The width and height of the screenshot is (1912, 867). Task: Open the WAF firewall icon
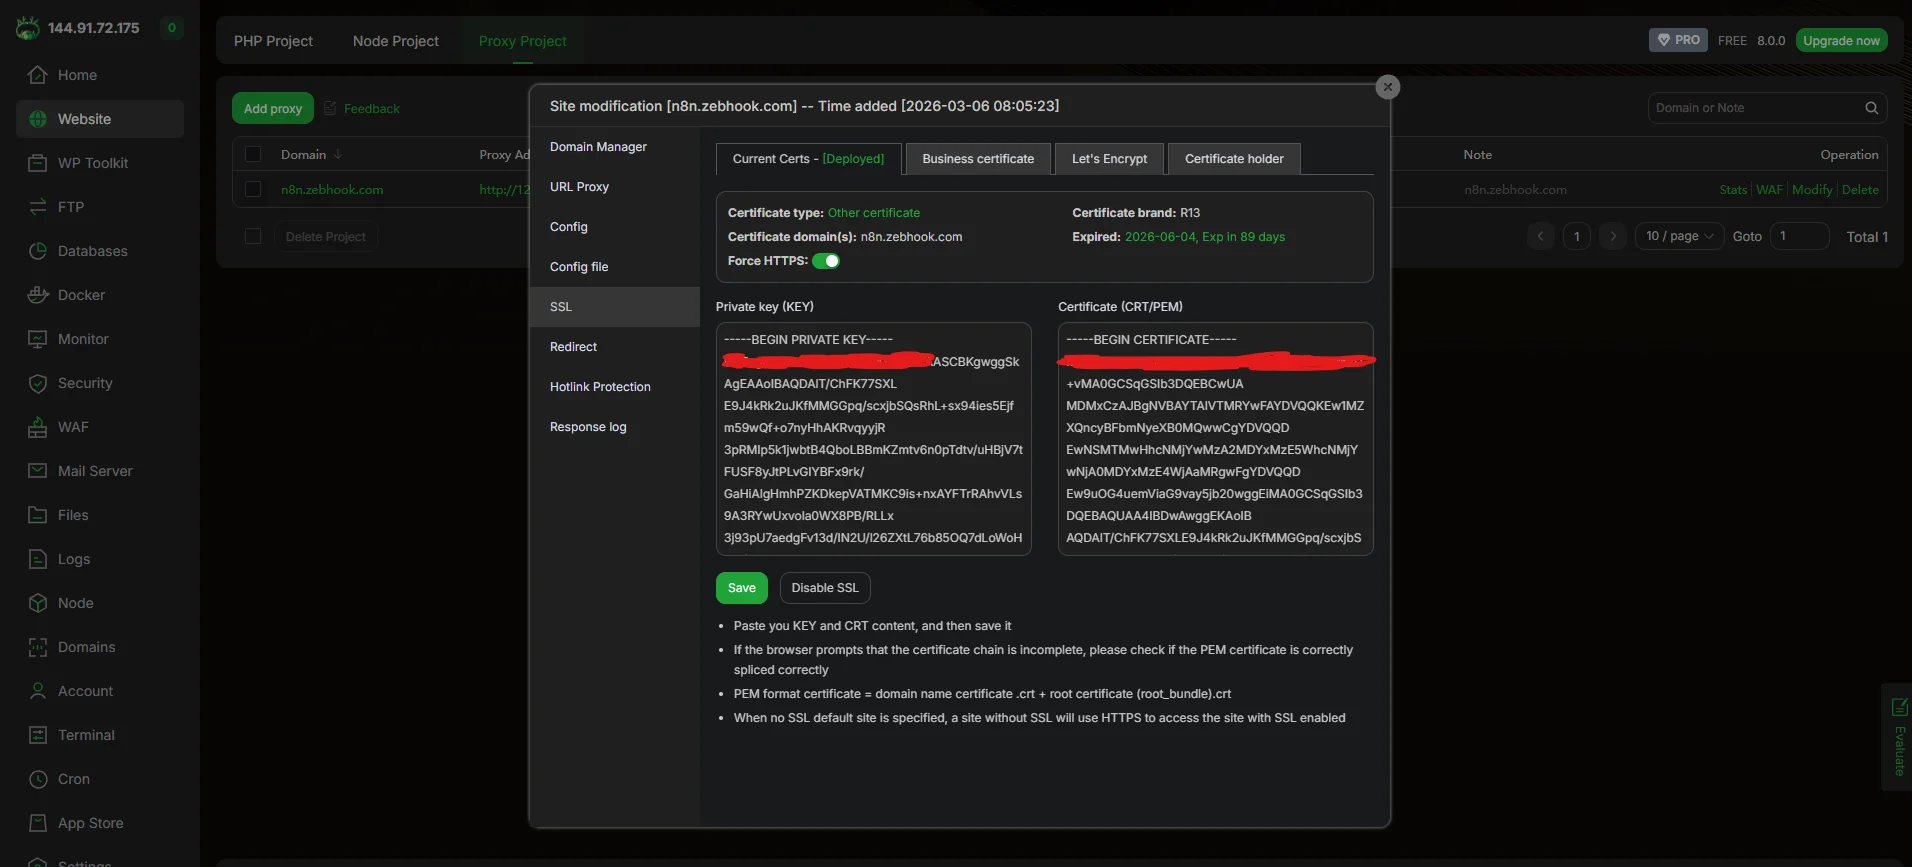(38, 427)
